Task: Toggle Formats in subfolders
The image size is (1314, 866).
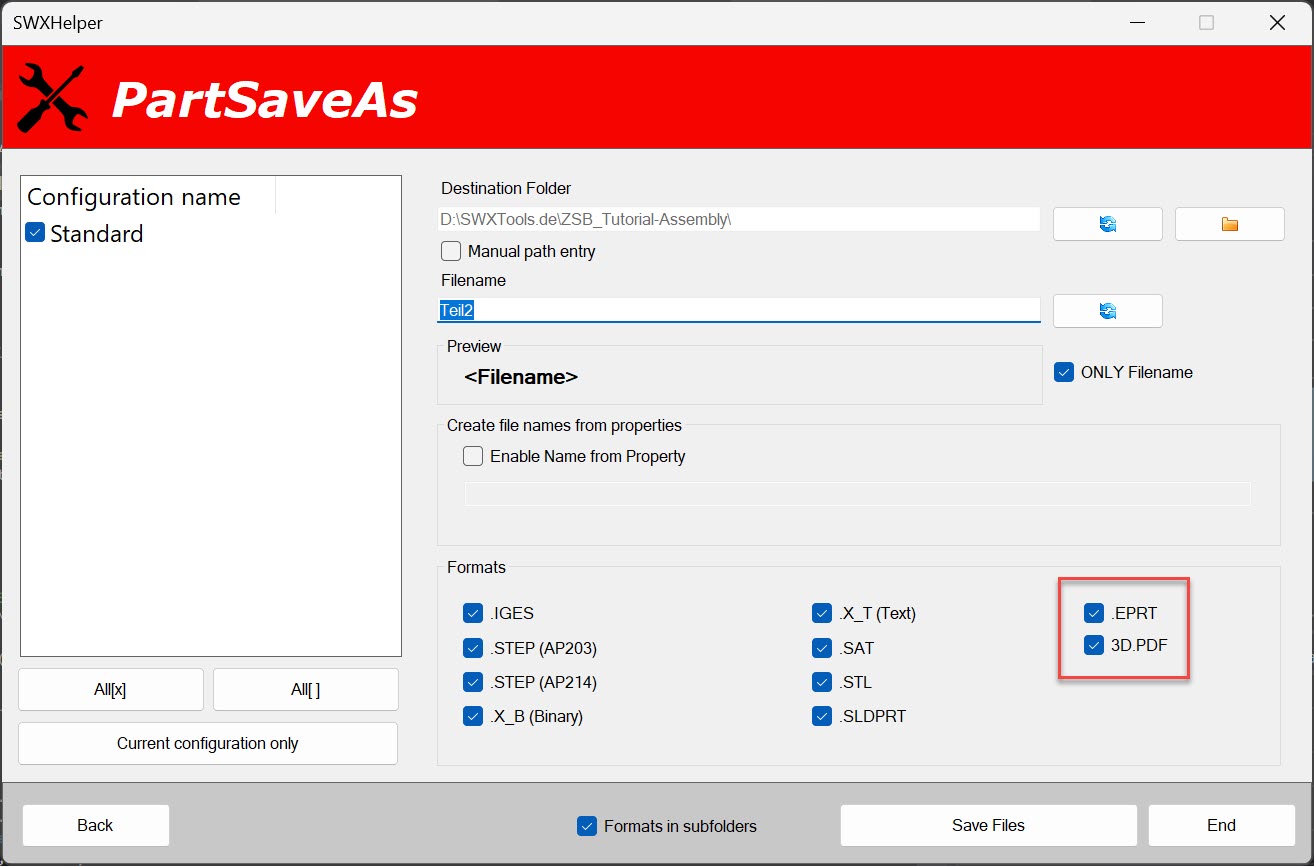Action: coord(586,826)
